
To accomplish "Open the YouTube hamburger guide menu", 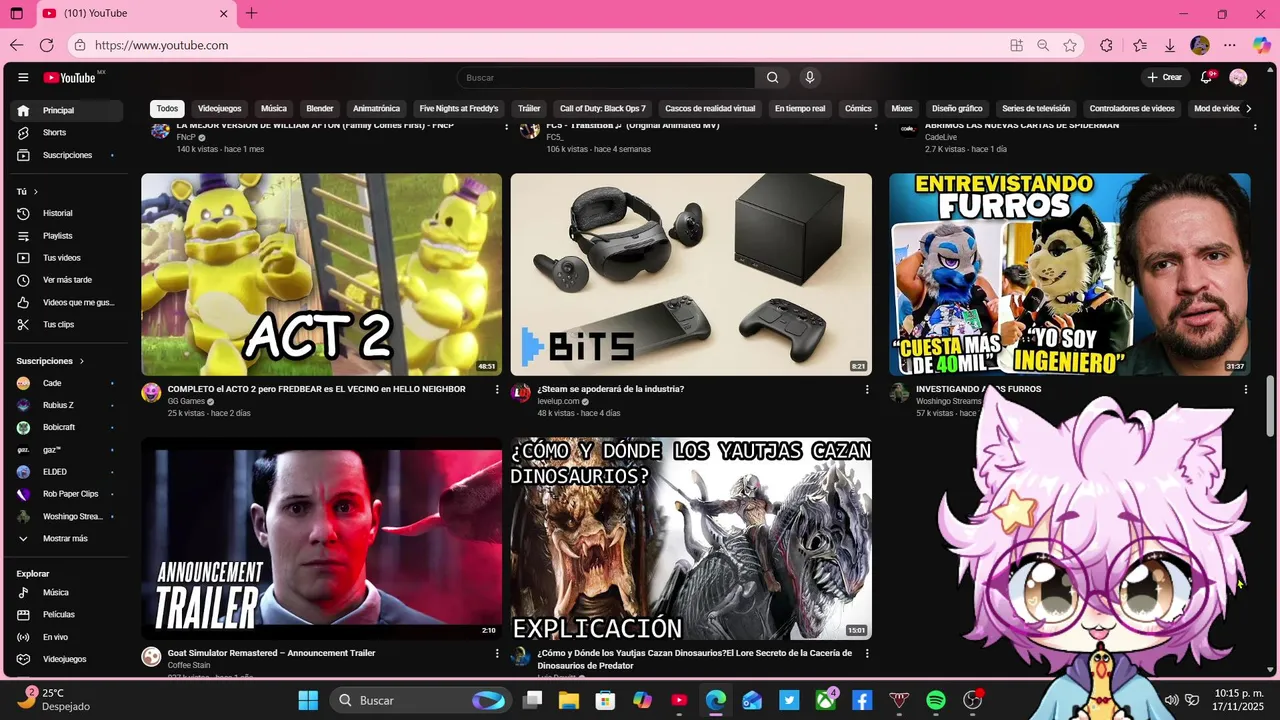I will [x=23, y=77].
